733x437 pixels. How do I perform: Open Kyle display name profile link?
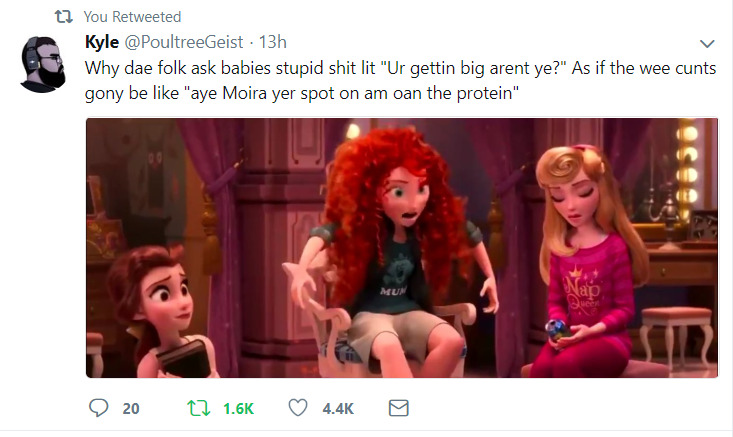[102, 42]
